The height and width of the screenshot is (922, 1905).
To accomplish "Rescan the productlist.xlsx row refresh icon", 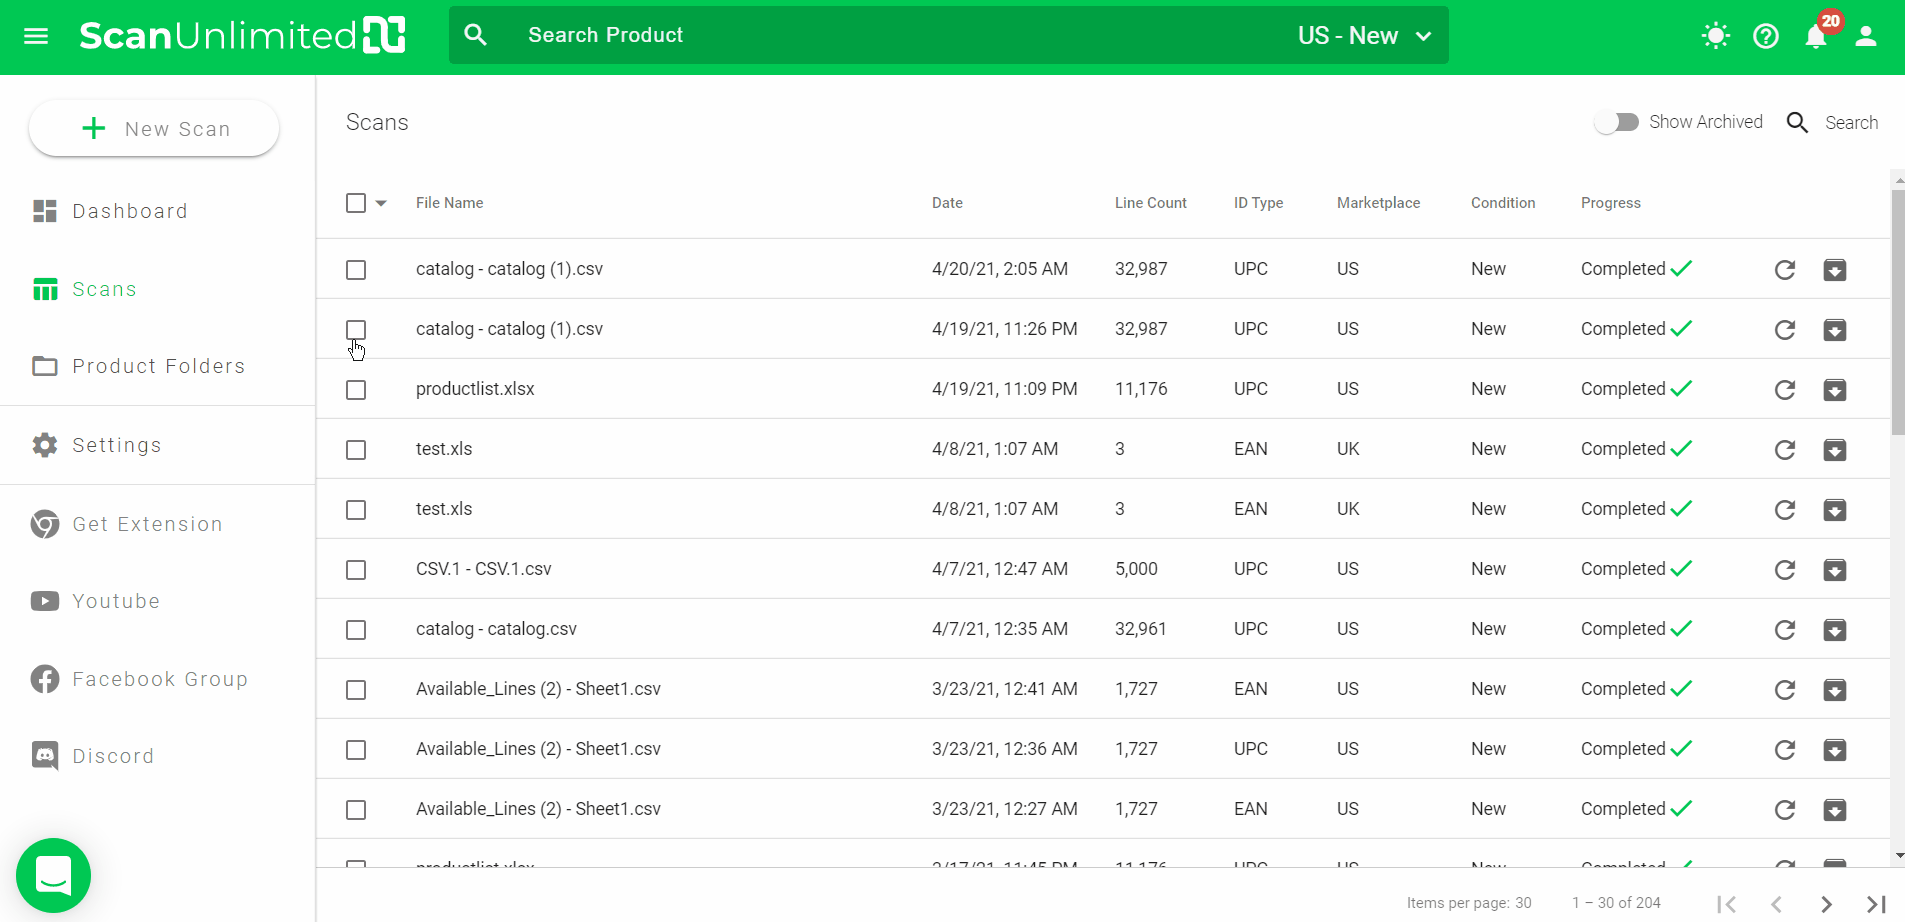I will coord(1784,390).
